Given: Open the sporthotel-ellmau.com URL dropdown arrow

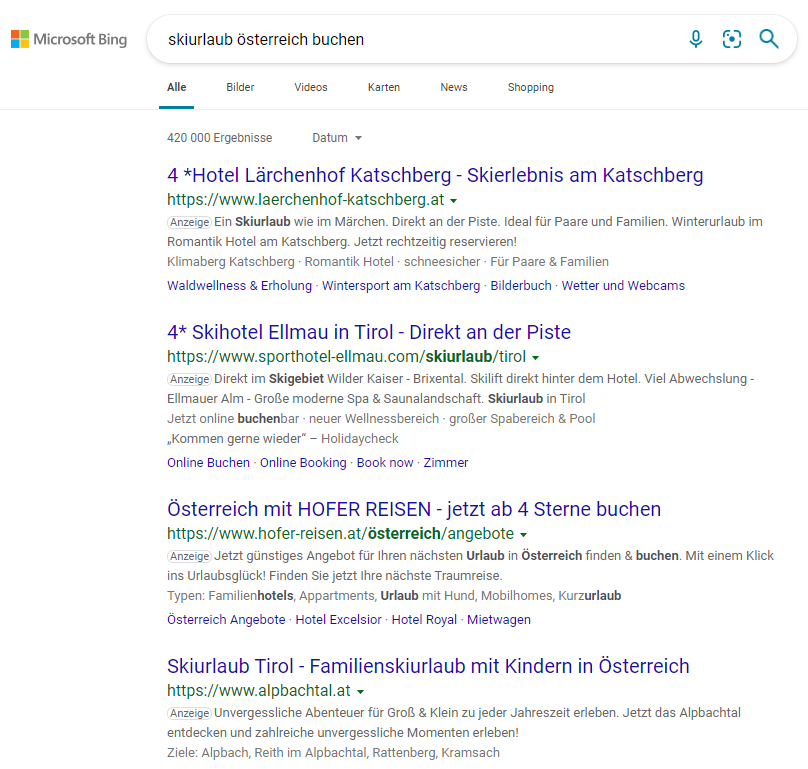Looking at the screenshot, I should tap(535, 358).
